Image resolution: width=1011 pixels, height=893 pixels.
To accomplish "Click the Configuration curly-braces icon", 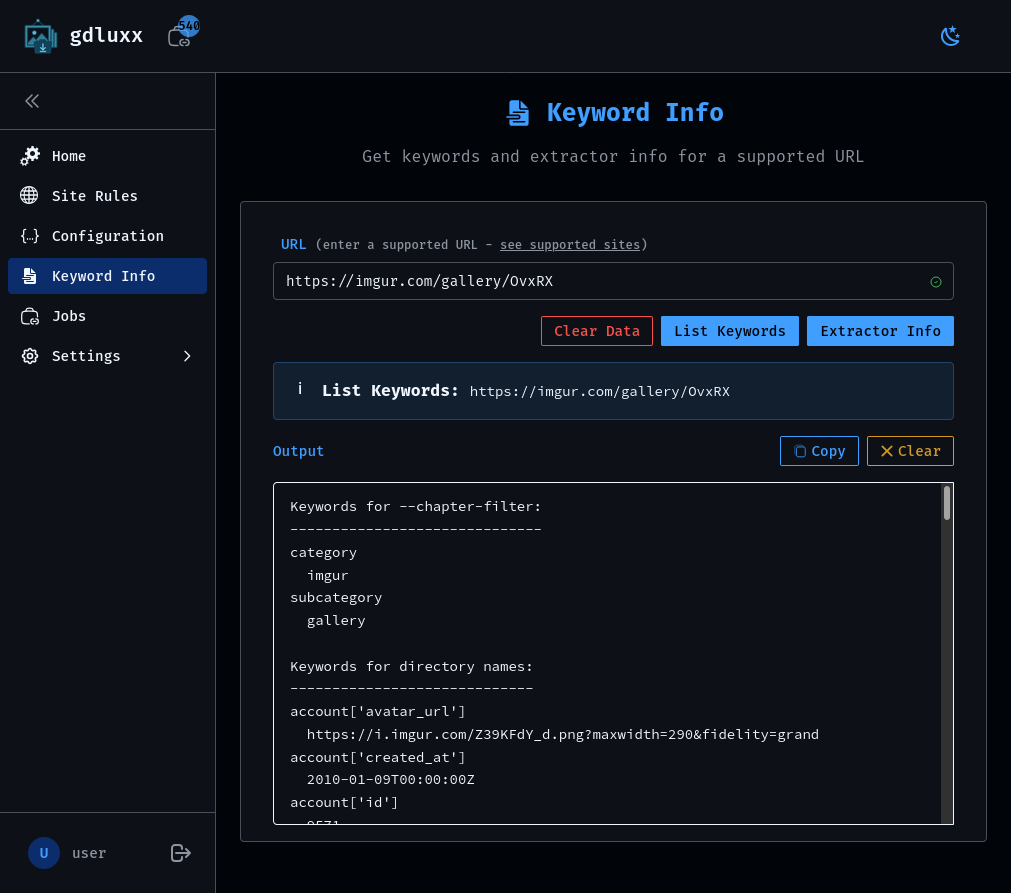I will [29, 236].
